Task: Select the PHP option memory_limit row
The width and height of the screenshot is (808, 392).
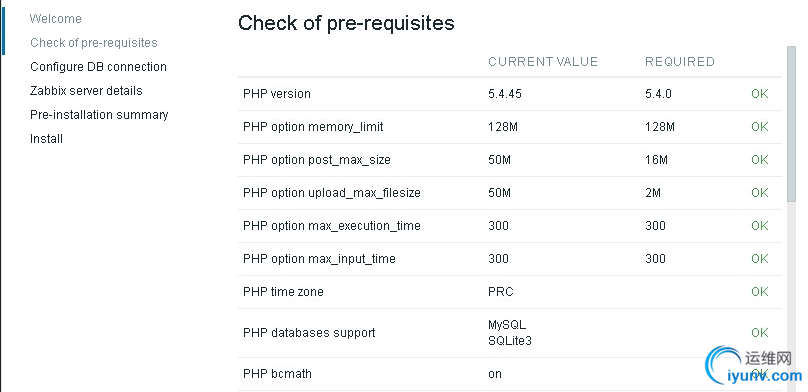Action: click(510, 127)
